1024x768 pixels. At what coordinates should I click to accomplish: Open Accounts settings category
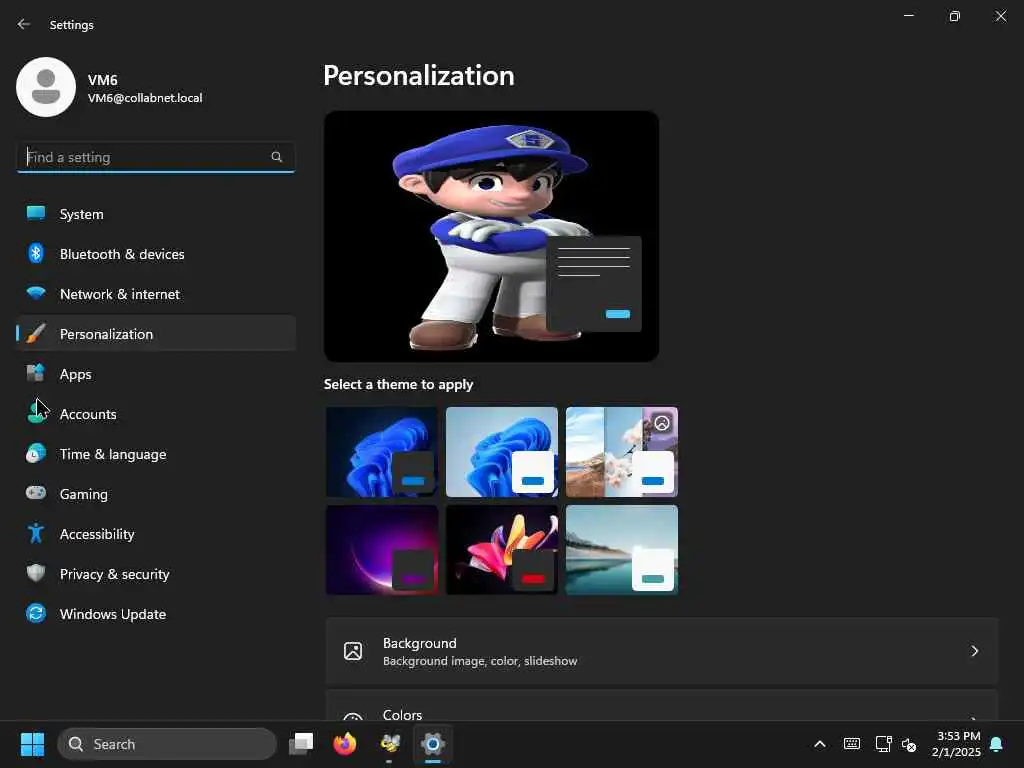click(156, 413)
